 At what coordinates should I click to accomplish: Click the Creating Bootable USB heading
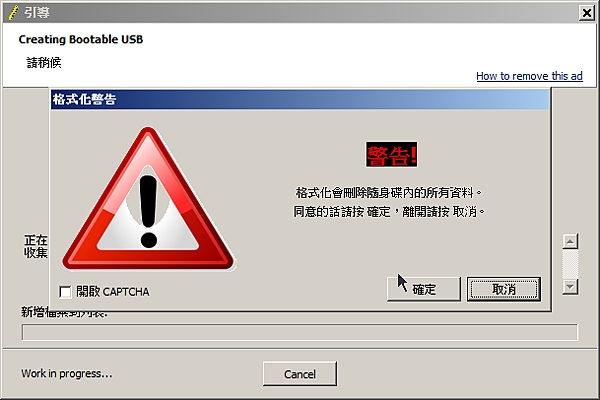coord(81,39)
